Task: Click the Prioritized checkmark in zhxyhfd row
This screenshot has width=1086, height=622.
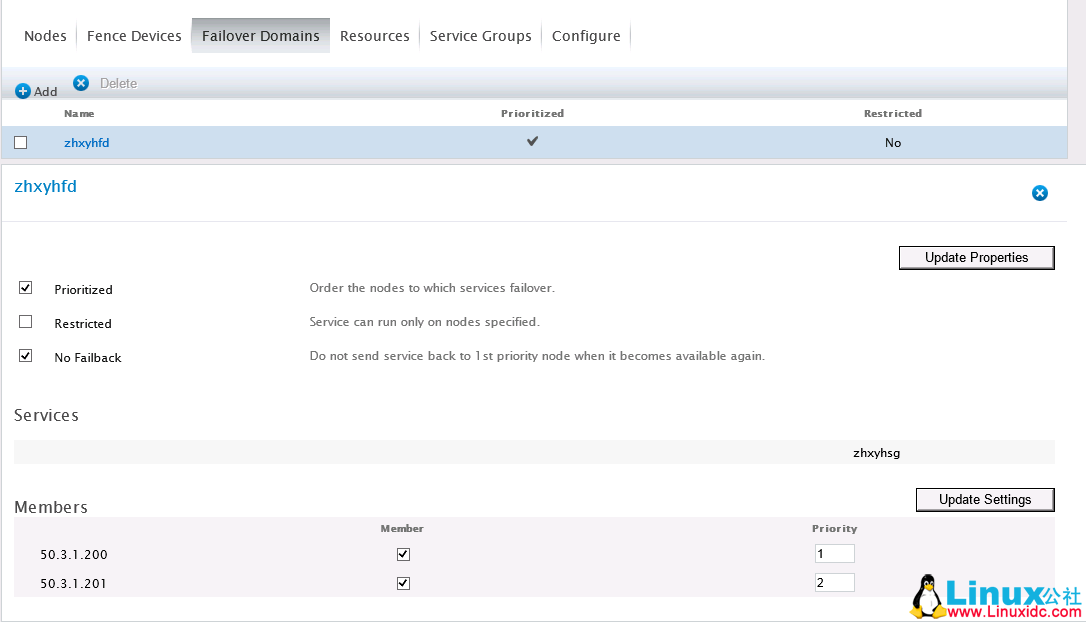Action: [x=532, y=142]
